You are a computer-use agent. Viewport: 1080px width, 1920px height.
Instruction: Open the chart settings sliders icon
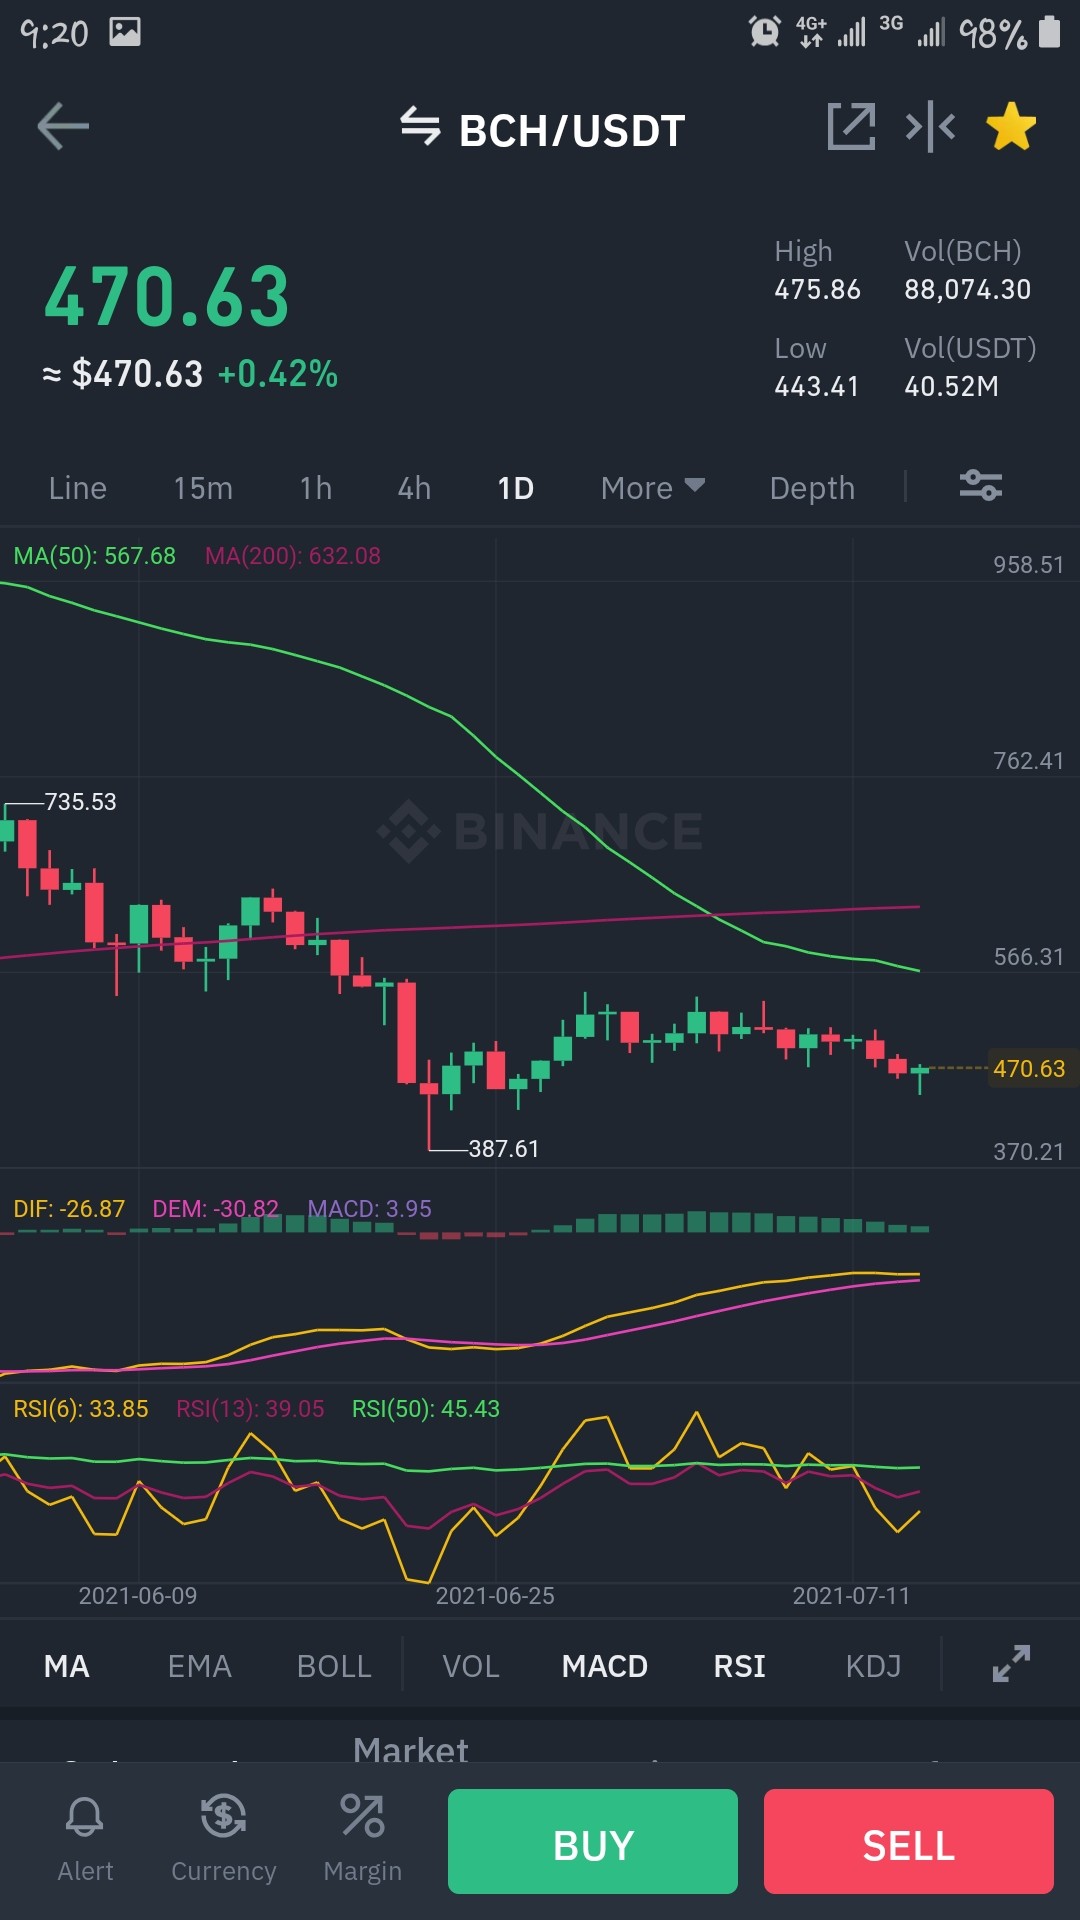point(981,486)
